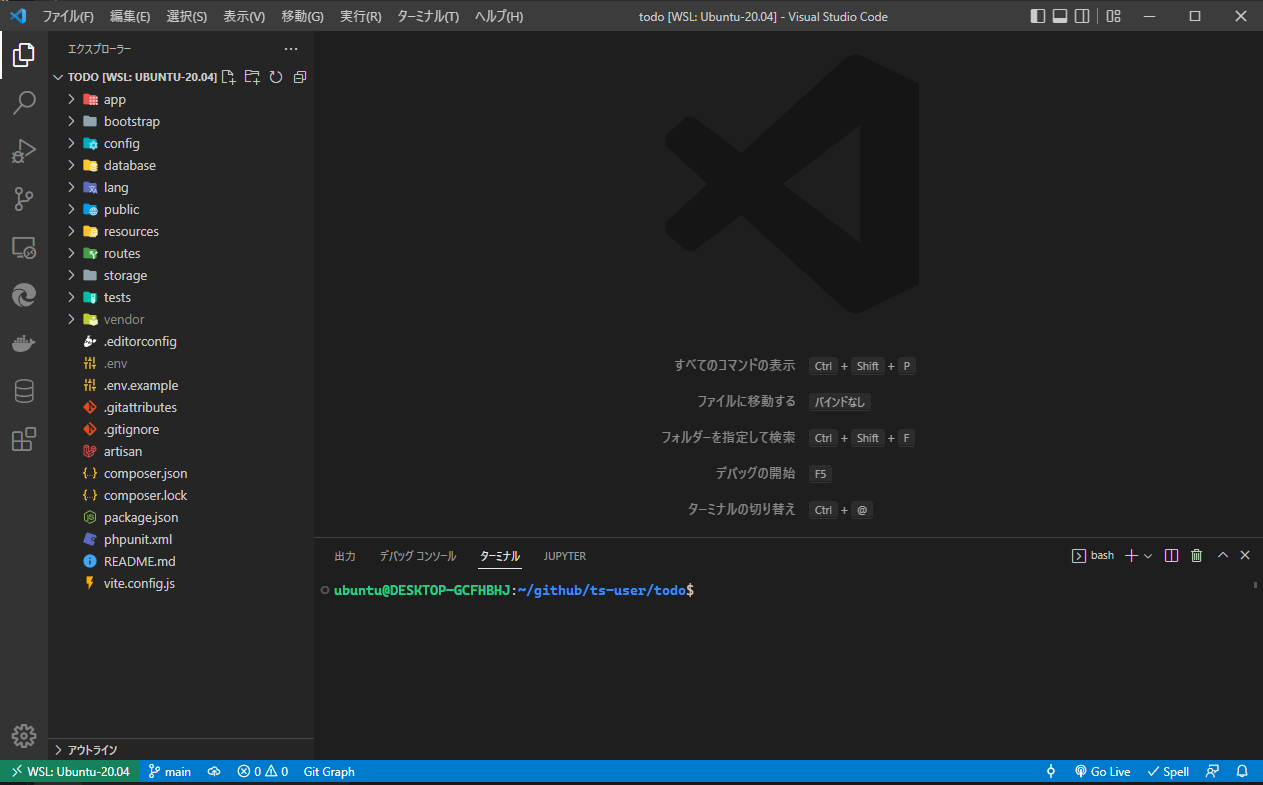Open Git Graph from status bar
The width and height of the screenshot is (1263, 785).
[329, 771]
